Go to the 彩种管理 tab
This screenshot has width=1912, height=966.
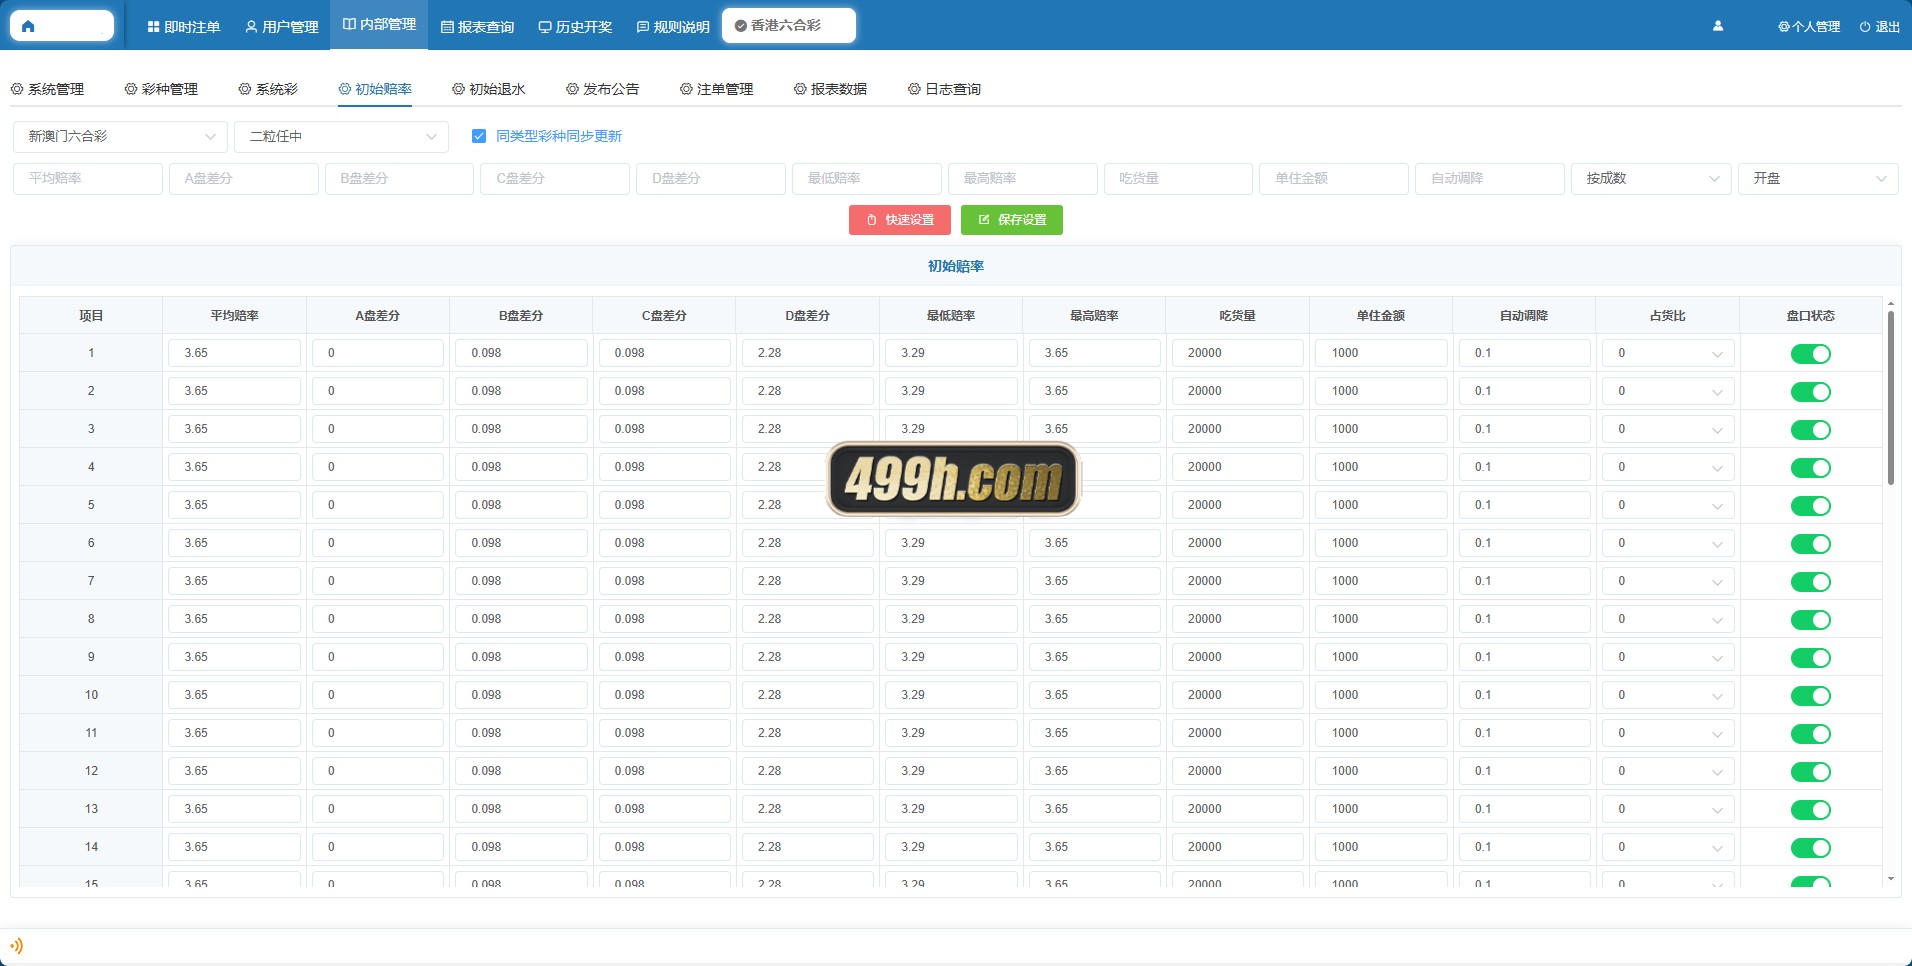pyautogui.click(x=161, y=89)
